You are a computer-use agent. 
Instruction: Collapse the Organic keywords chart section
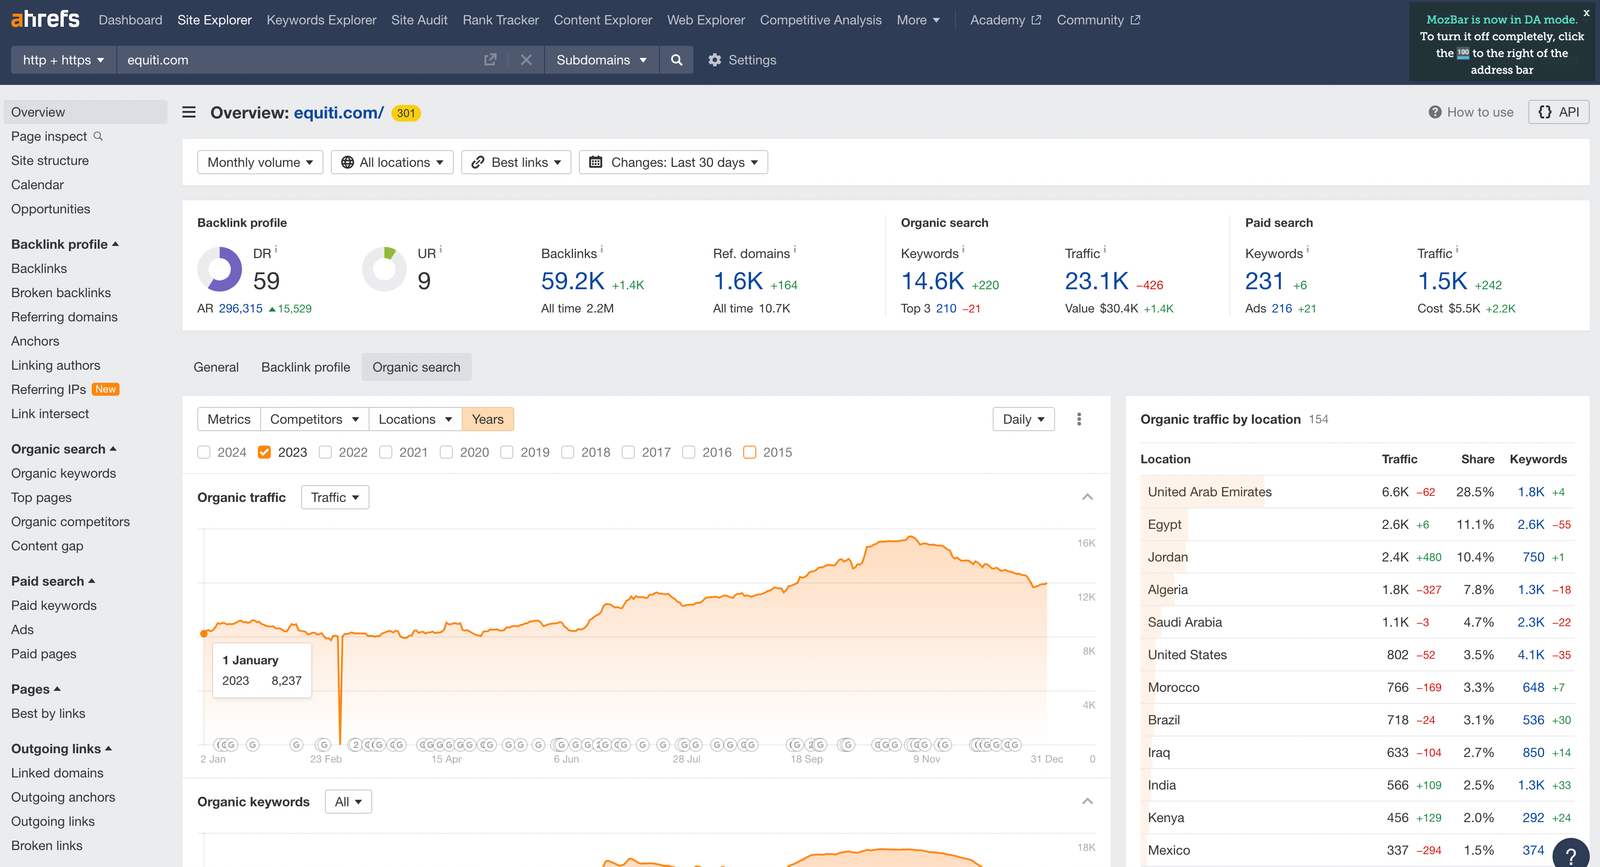(1087, 801)
